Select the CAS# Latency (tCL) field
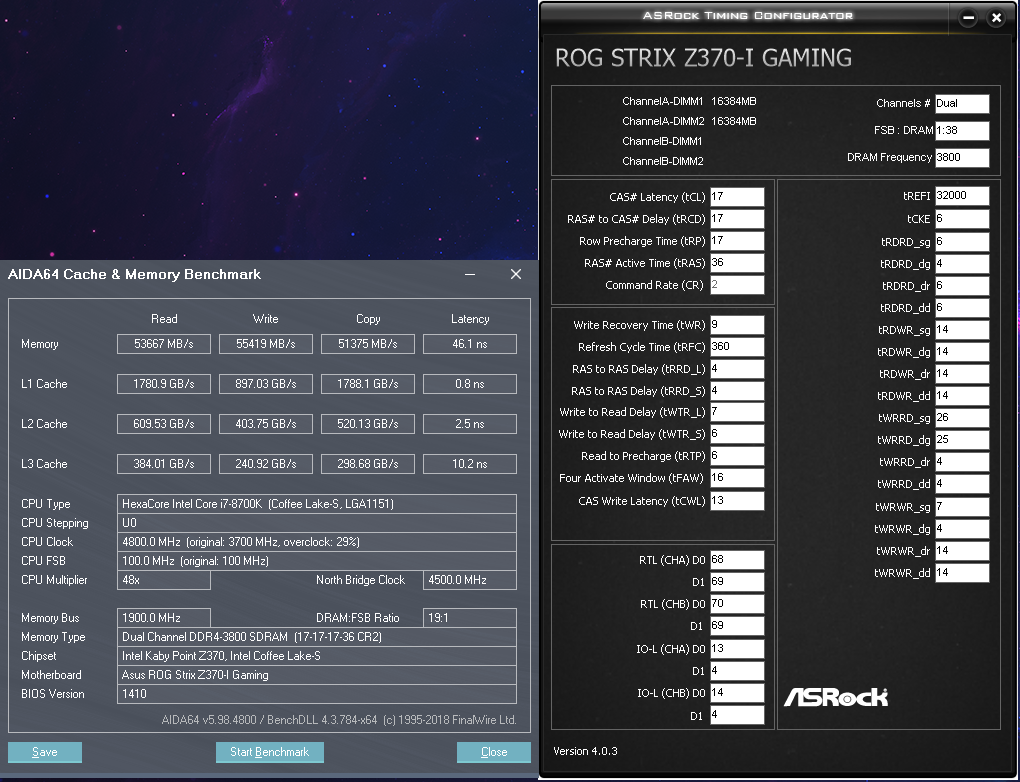Screen dimensions: 1020x782 point(737,196)
